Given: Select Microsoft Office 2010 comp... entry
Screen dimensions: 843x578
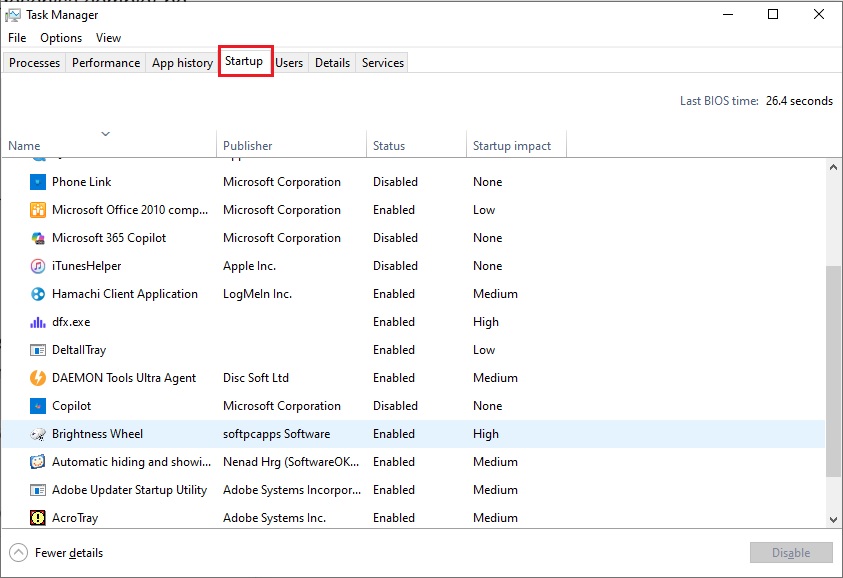Looking at the screenshot, I should 130,210.
